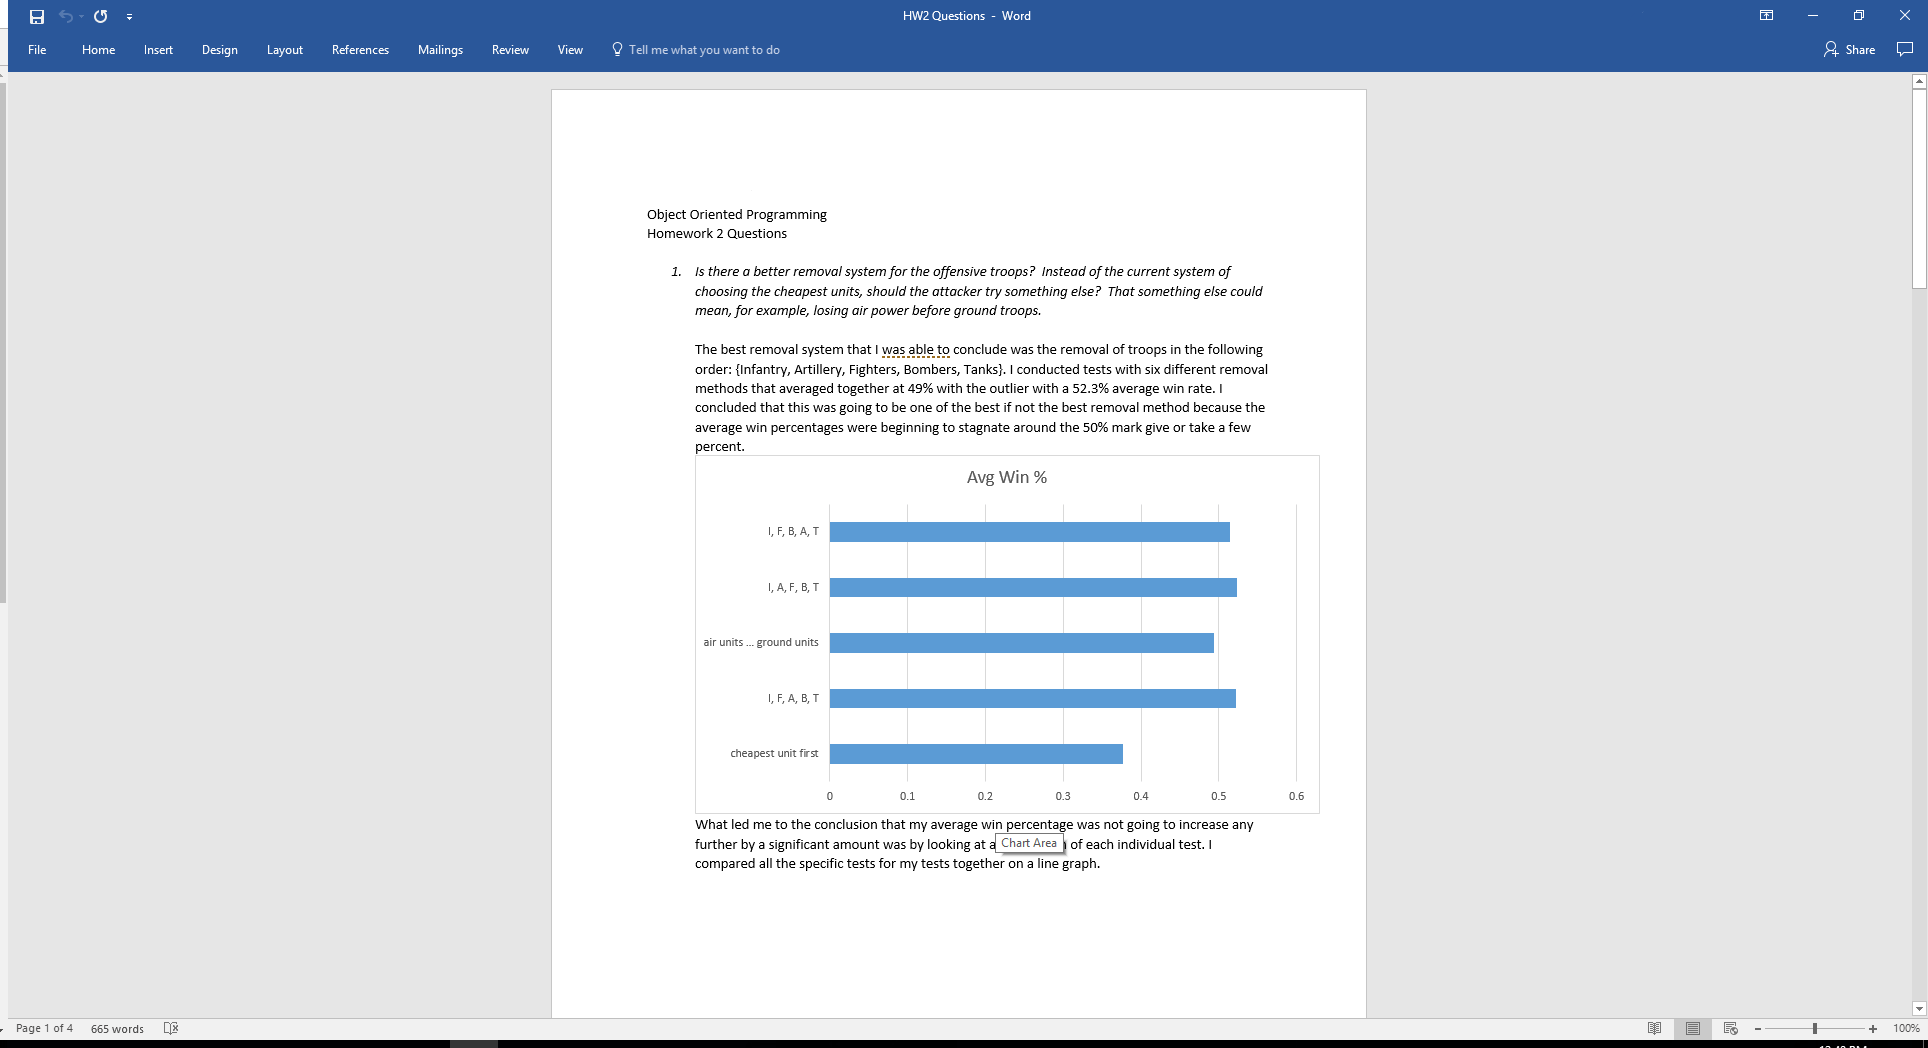Click the Ribbon Display Options icon
This screenshot has height=1048, width=1928.
click(x=1767, y=16)
